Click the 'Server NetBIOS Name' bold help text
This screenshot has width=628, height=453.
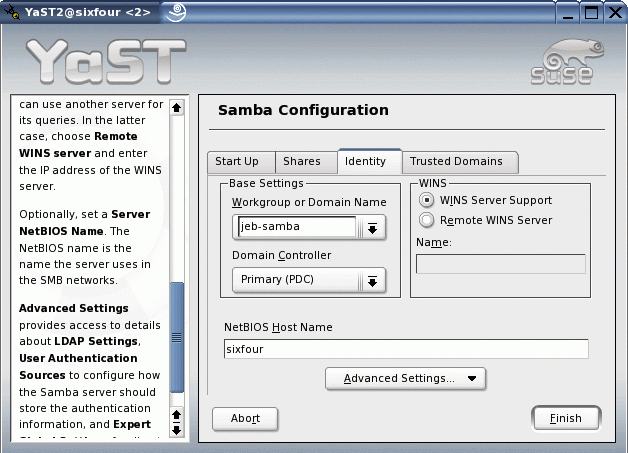[x=85, y=223]
